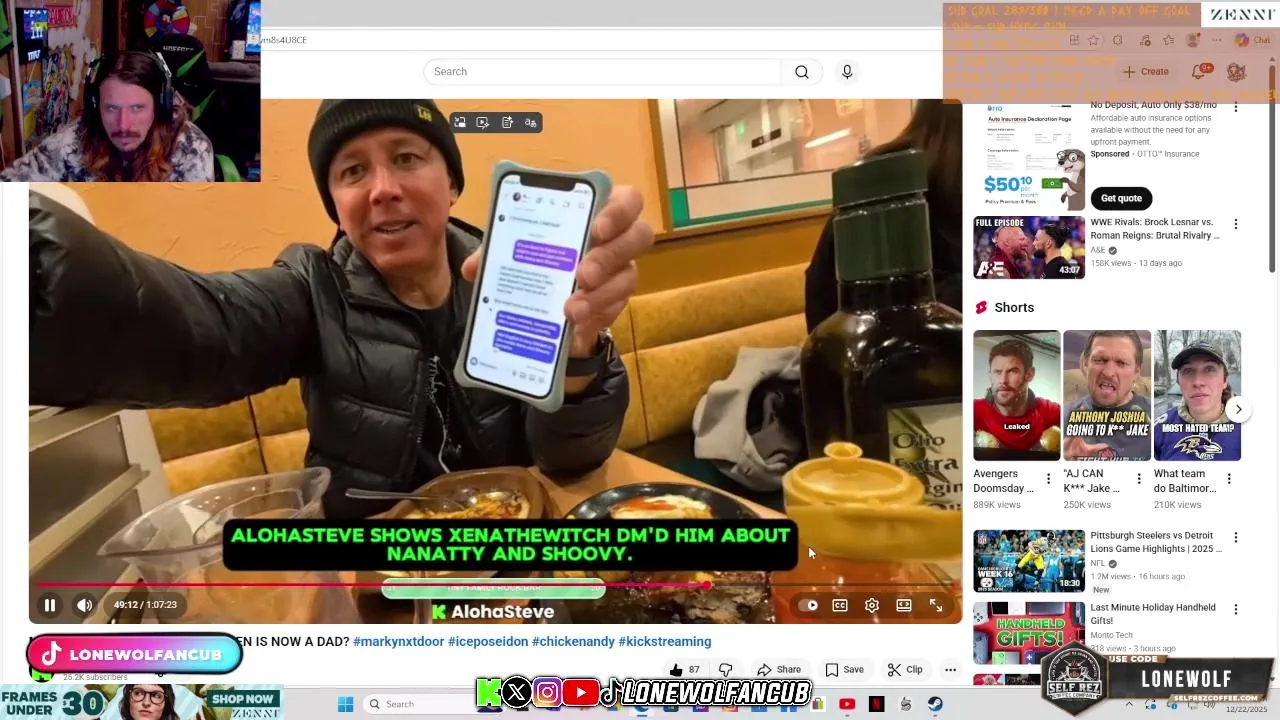Open YouTube app in taskbar

847,704
